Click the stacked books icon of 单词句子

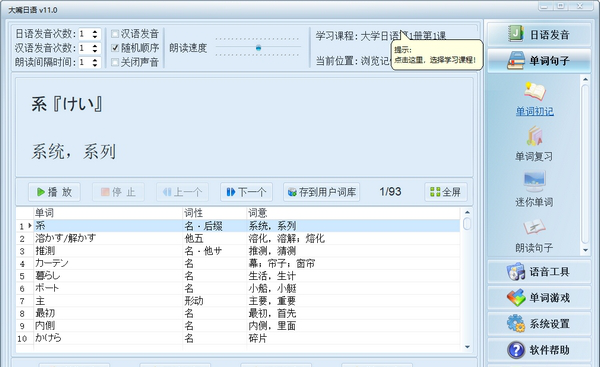pyautogui.click(x=516, y=60)
